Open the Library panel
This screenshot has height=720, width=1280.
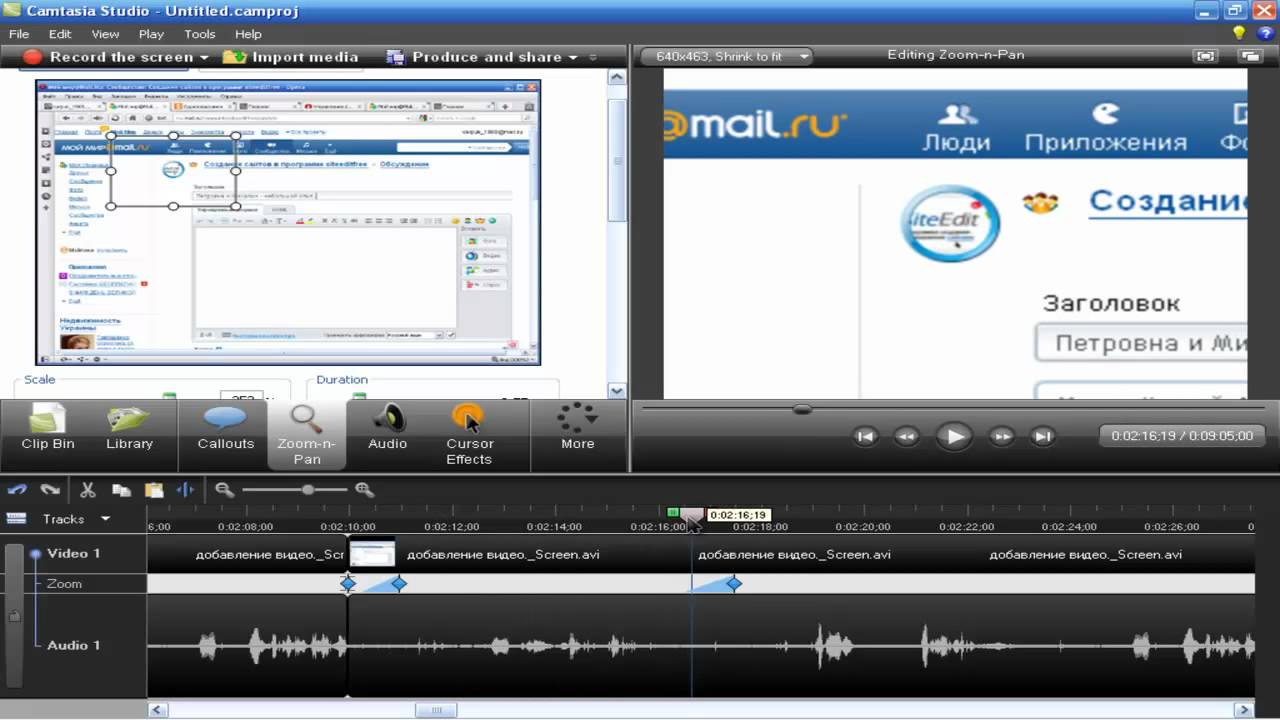[130, 427]
